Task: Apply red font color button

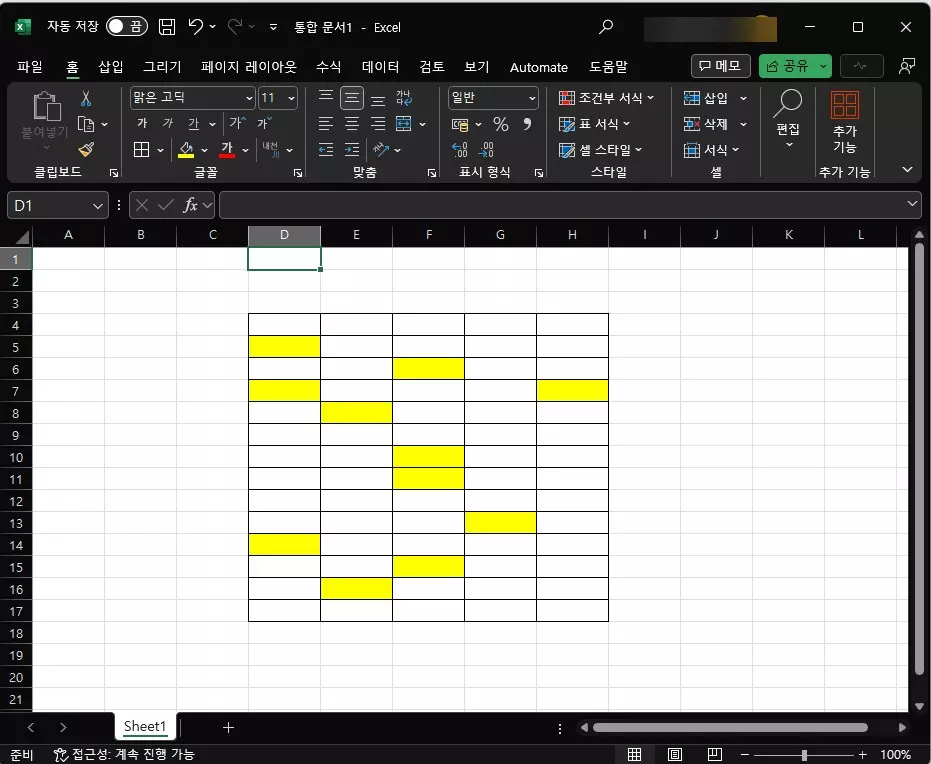Action: pyautogui.click(x=227, y=150)
